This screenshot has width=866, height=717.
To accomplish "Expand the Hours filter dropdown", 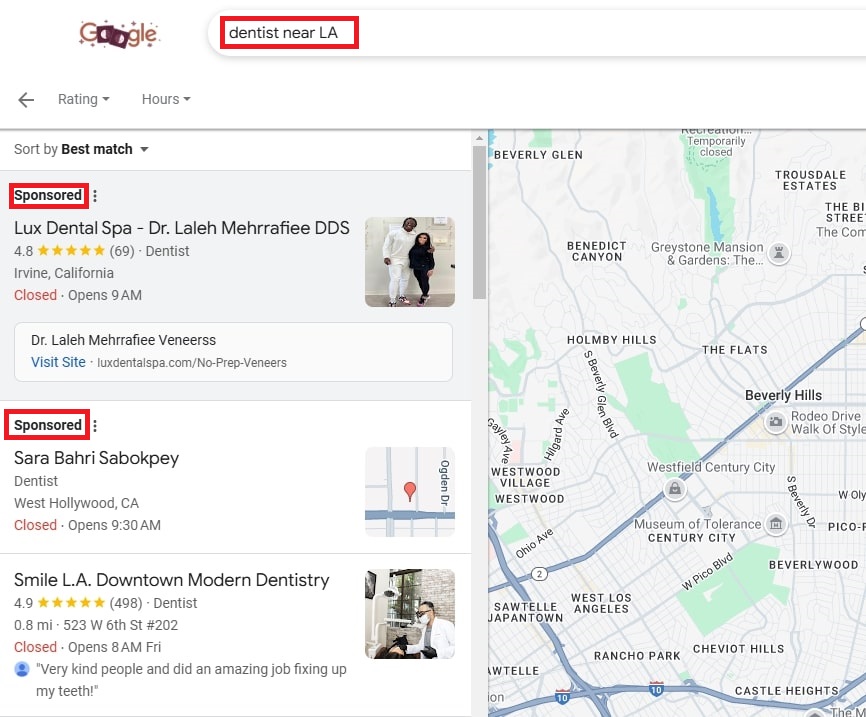I will [166, 99].
